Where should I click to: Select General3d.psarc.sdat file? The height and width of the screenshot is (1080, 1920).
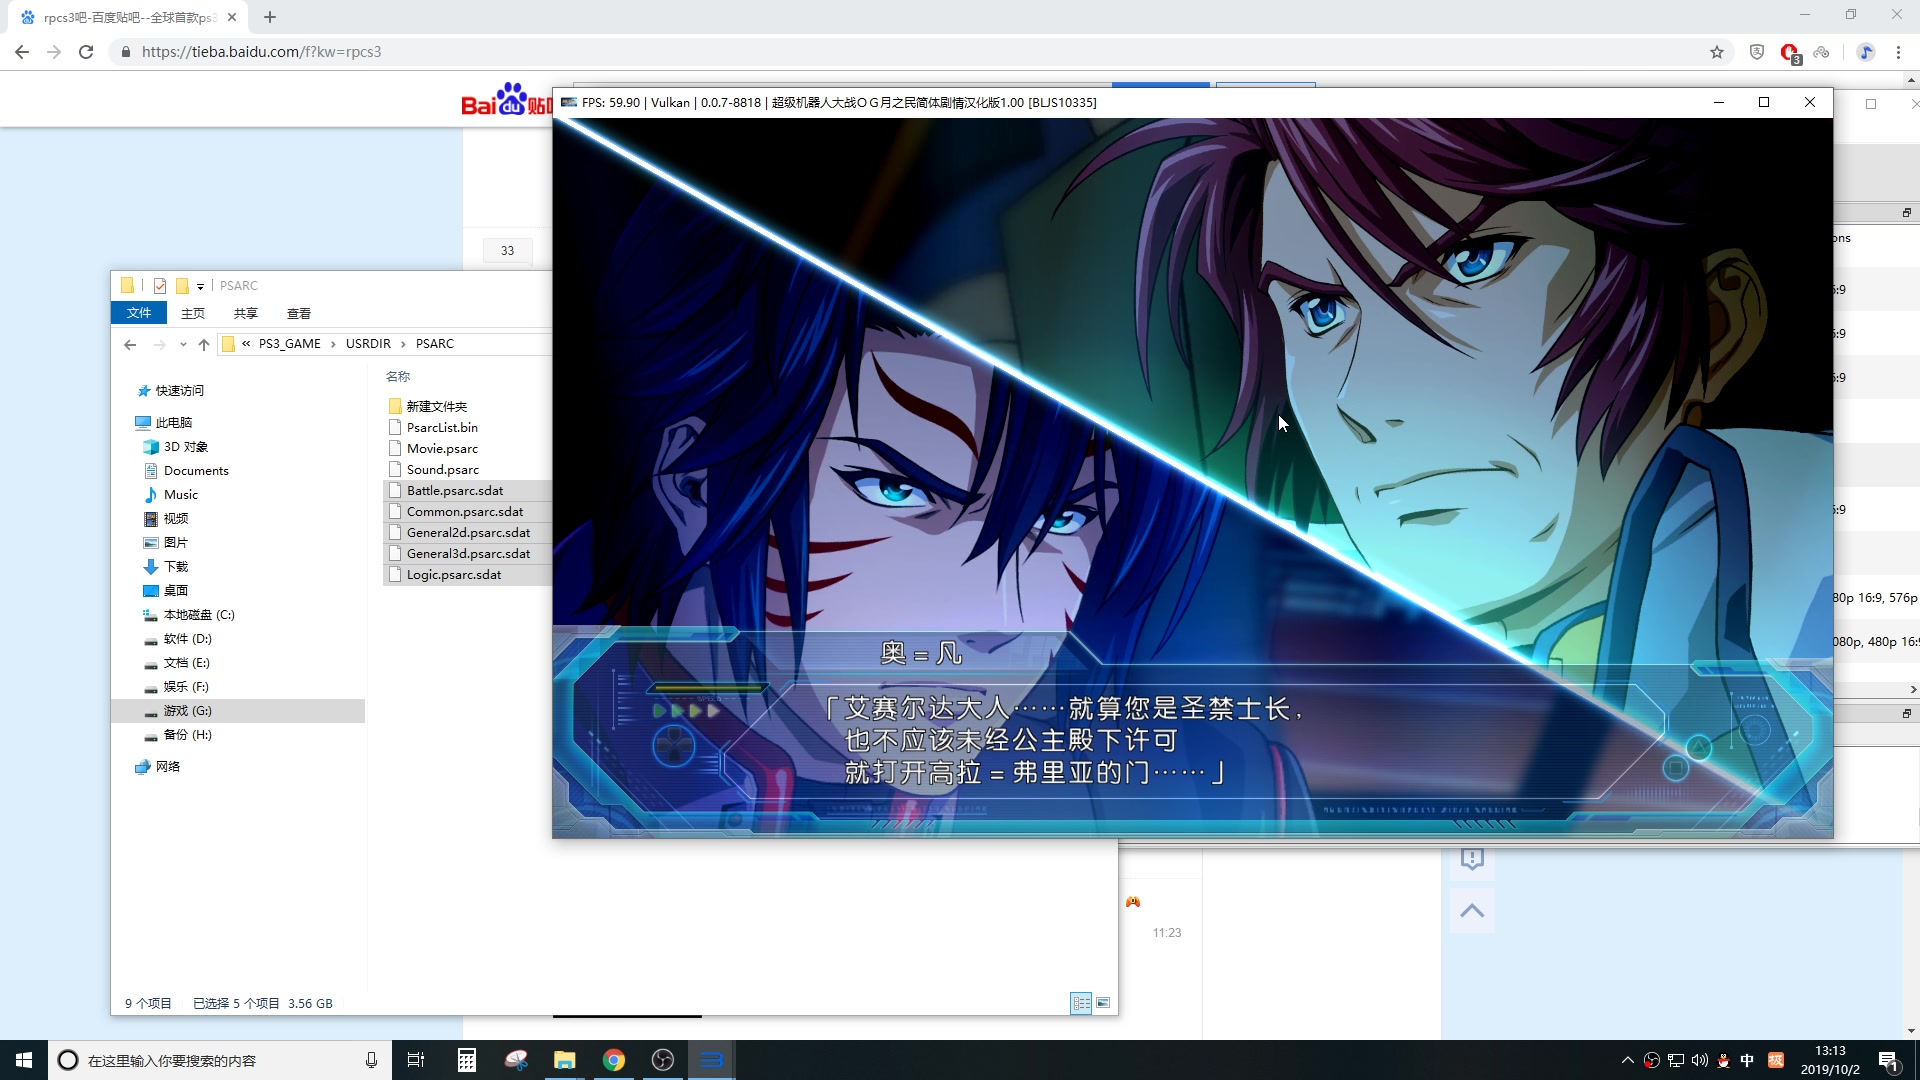tap(468, 554)
